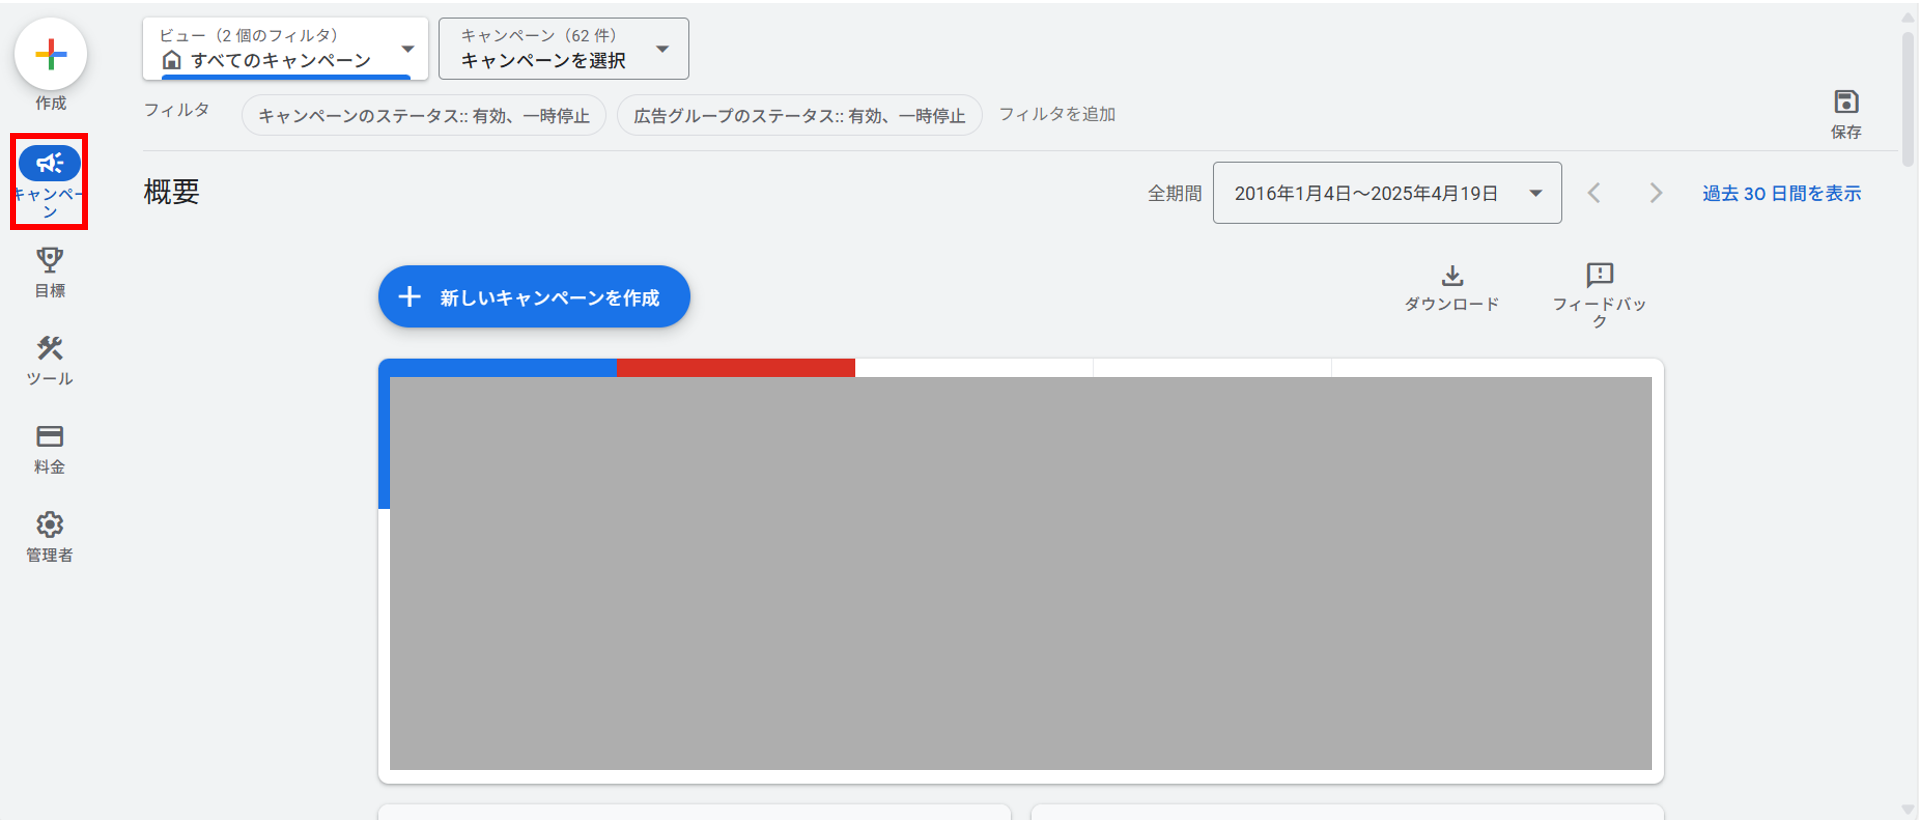Click the 広告グループのステータス filter chip
1919x820 pixels.
click(x=800, y=115)
